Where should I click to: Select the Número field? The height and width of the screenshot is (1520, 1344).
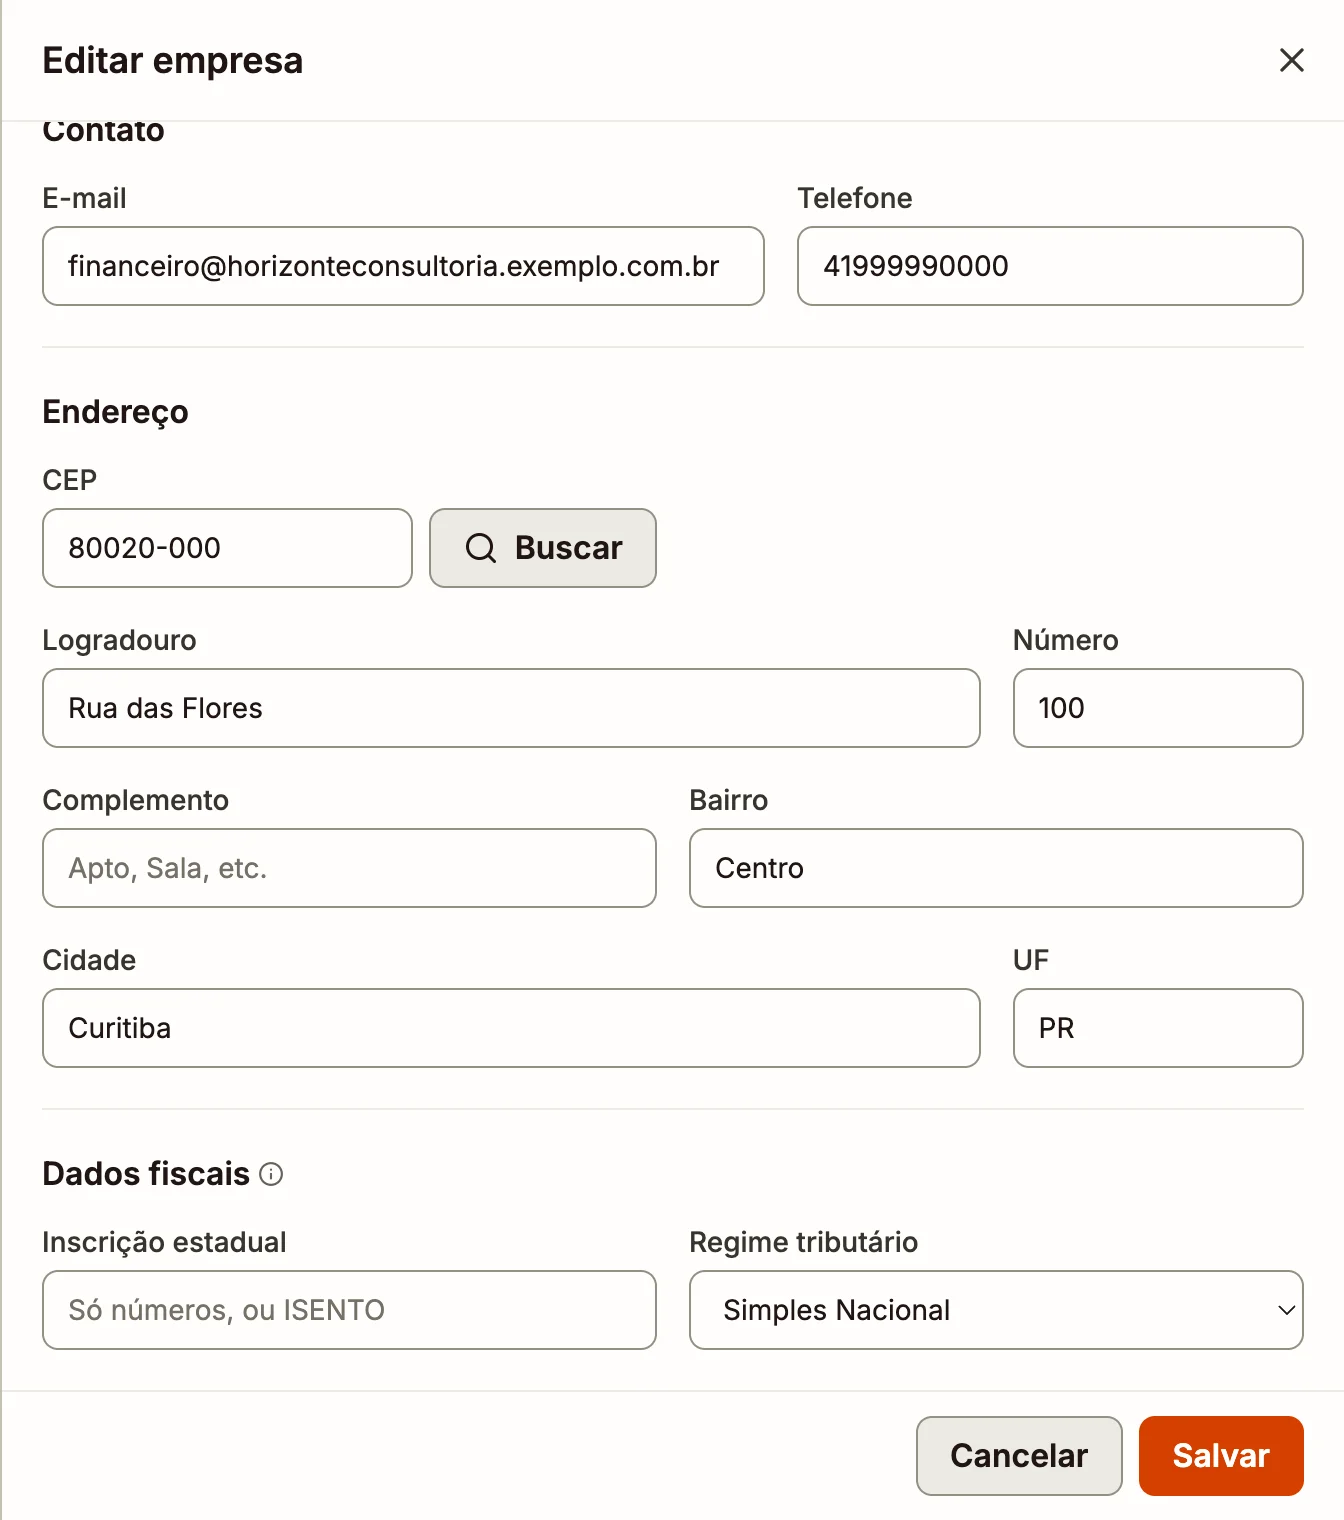pos(1158,708)
